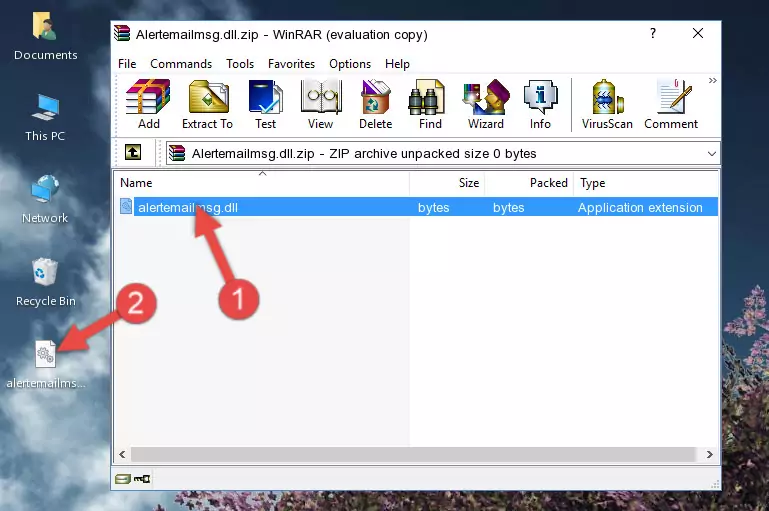The width and height of the screenshot is (769, 511).
Task: Run the Test archive tool
Action: pos(265,104)
